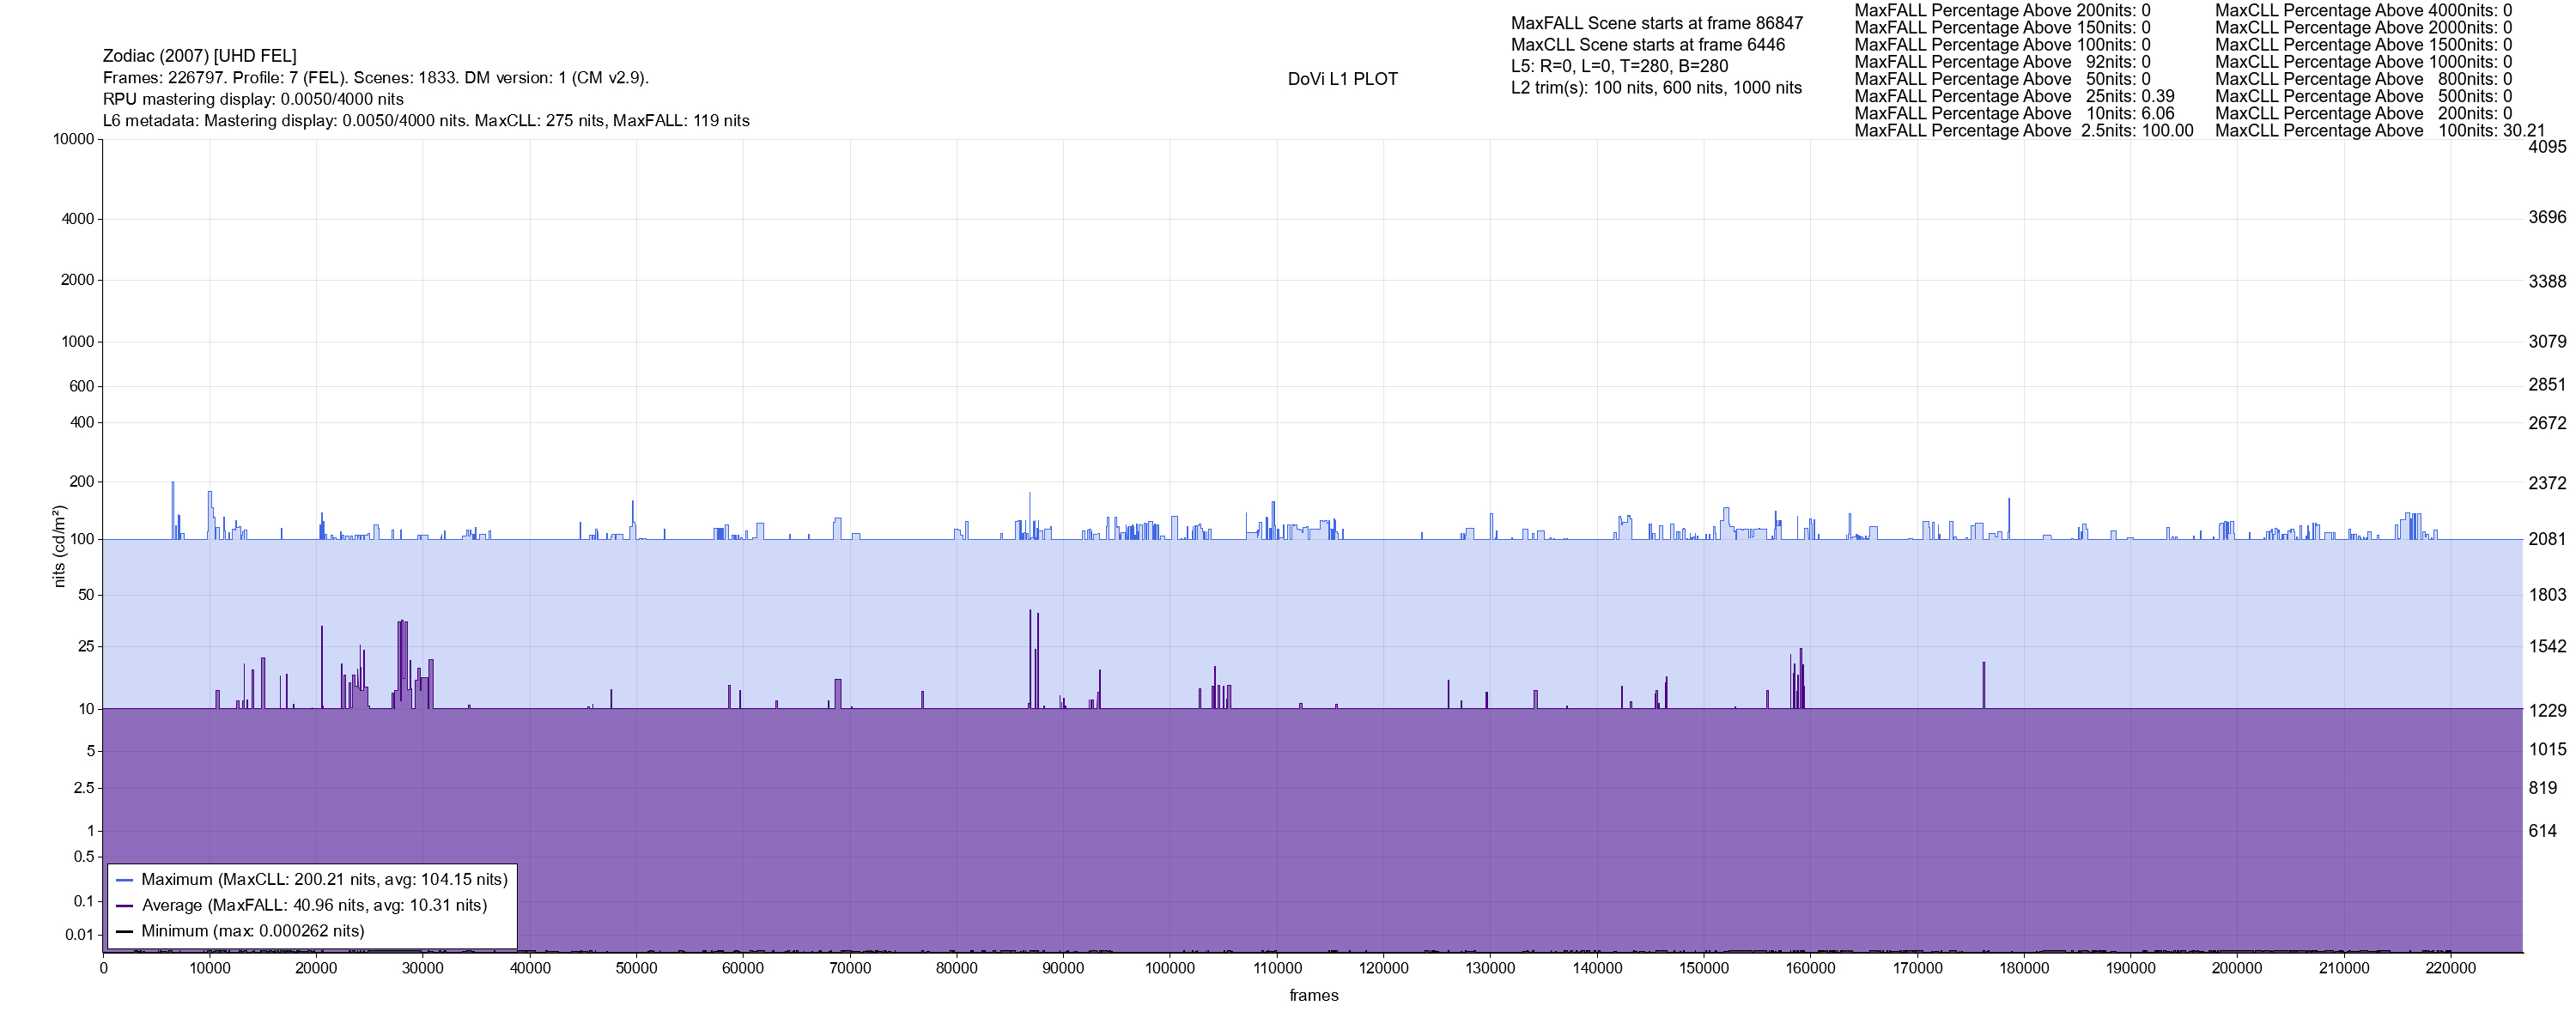Click the x-axis label frames

[1313, 995]
